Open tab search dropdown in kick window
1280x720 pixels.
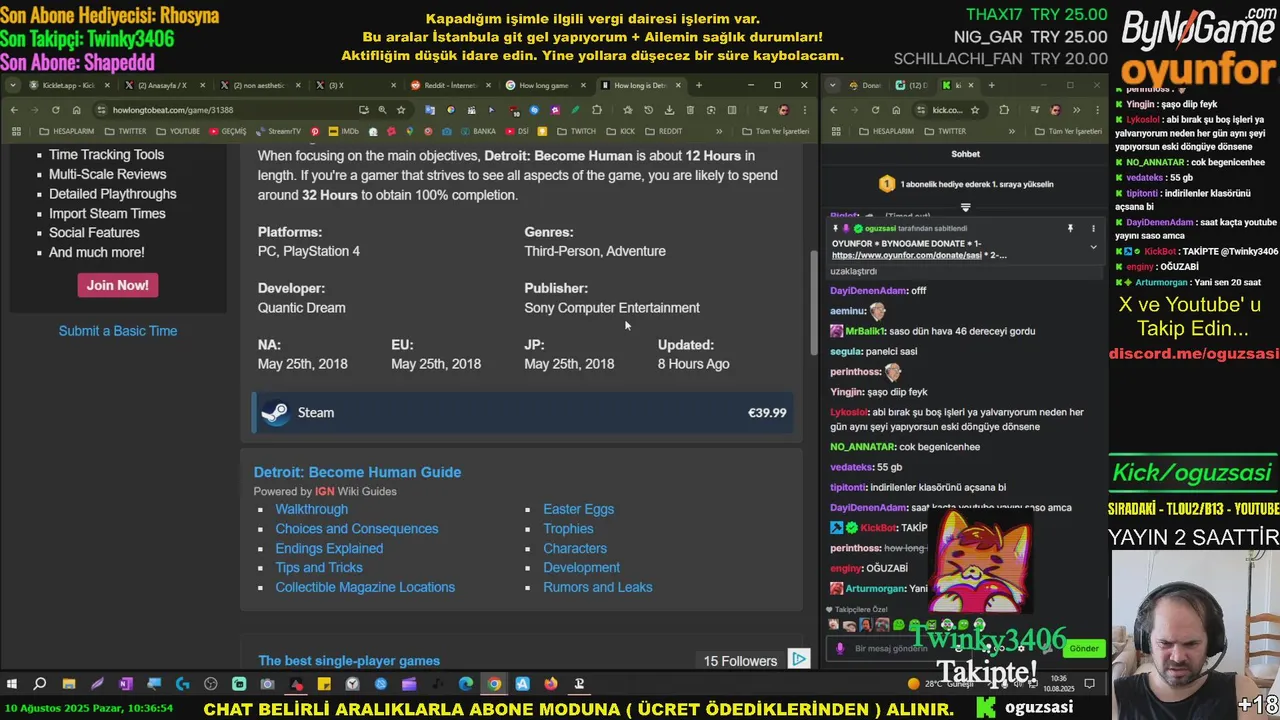[832, 85]
